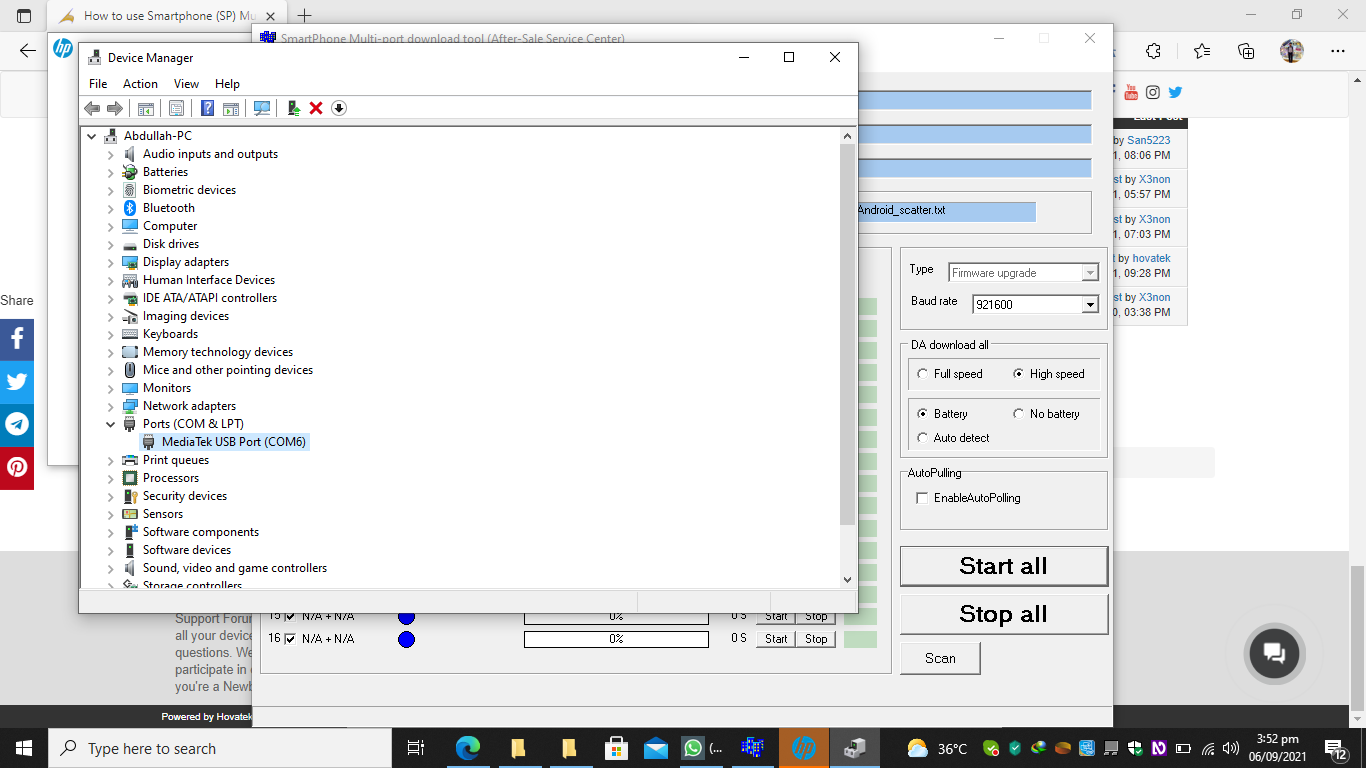Open the Type Firmware upgrade dropdown
Viewport: 1366px width, 768px height.
click(x=1090, y=273)
